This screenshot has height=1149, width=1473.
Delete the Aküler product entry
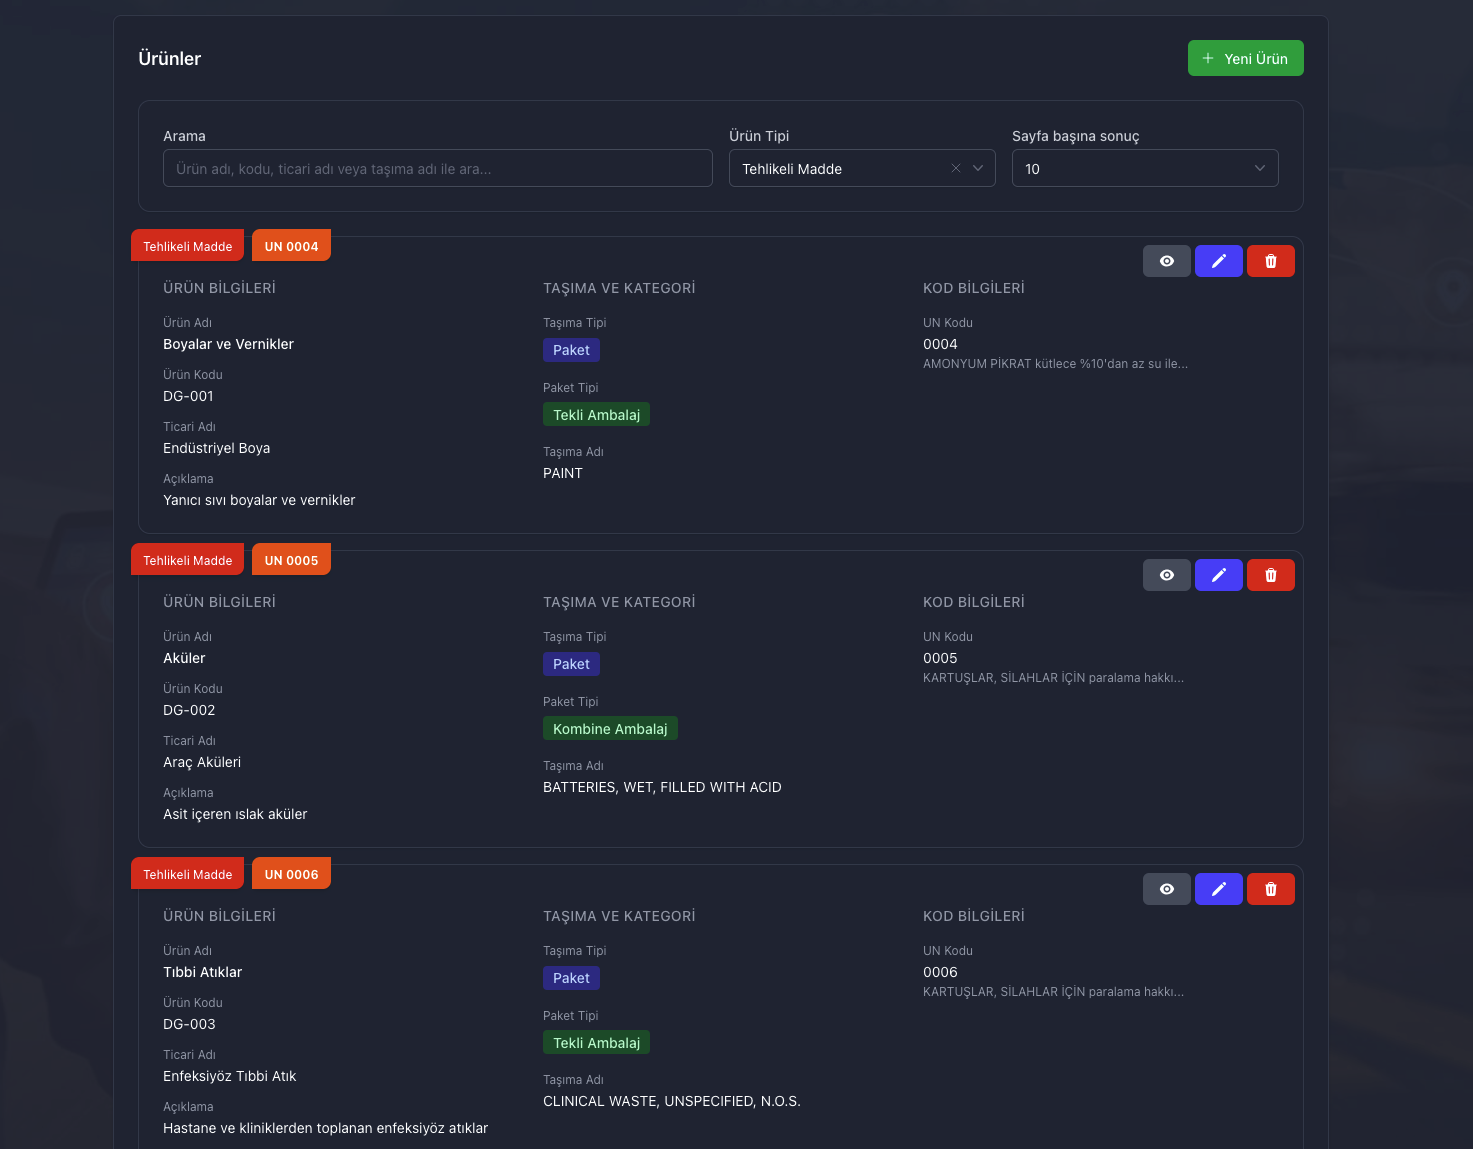(x=1270, y=575)
